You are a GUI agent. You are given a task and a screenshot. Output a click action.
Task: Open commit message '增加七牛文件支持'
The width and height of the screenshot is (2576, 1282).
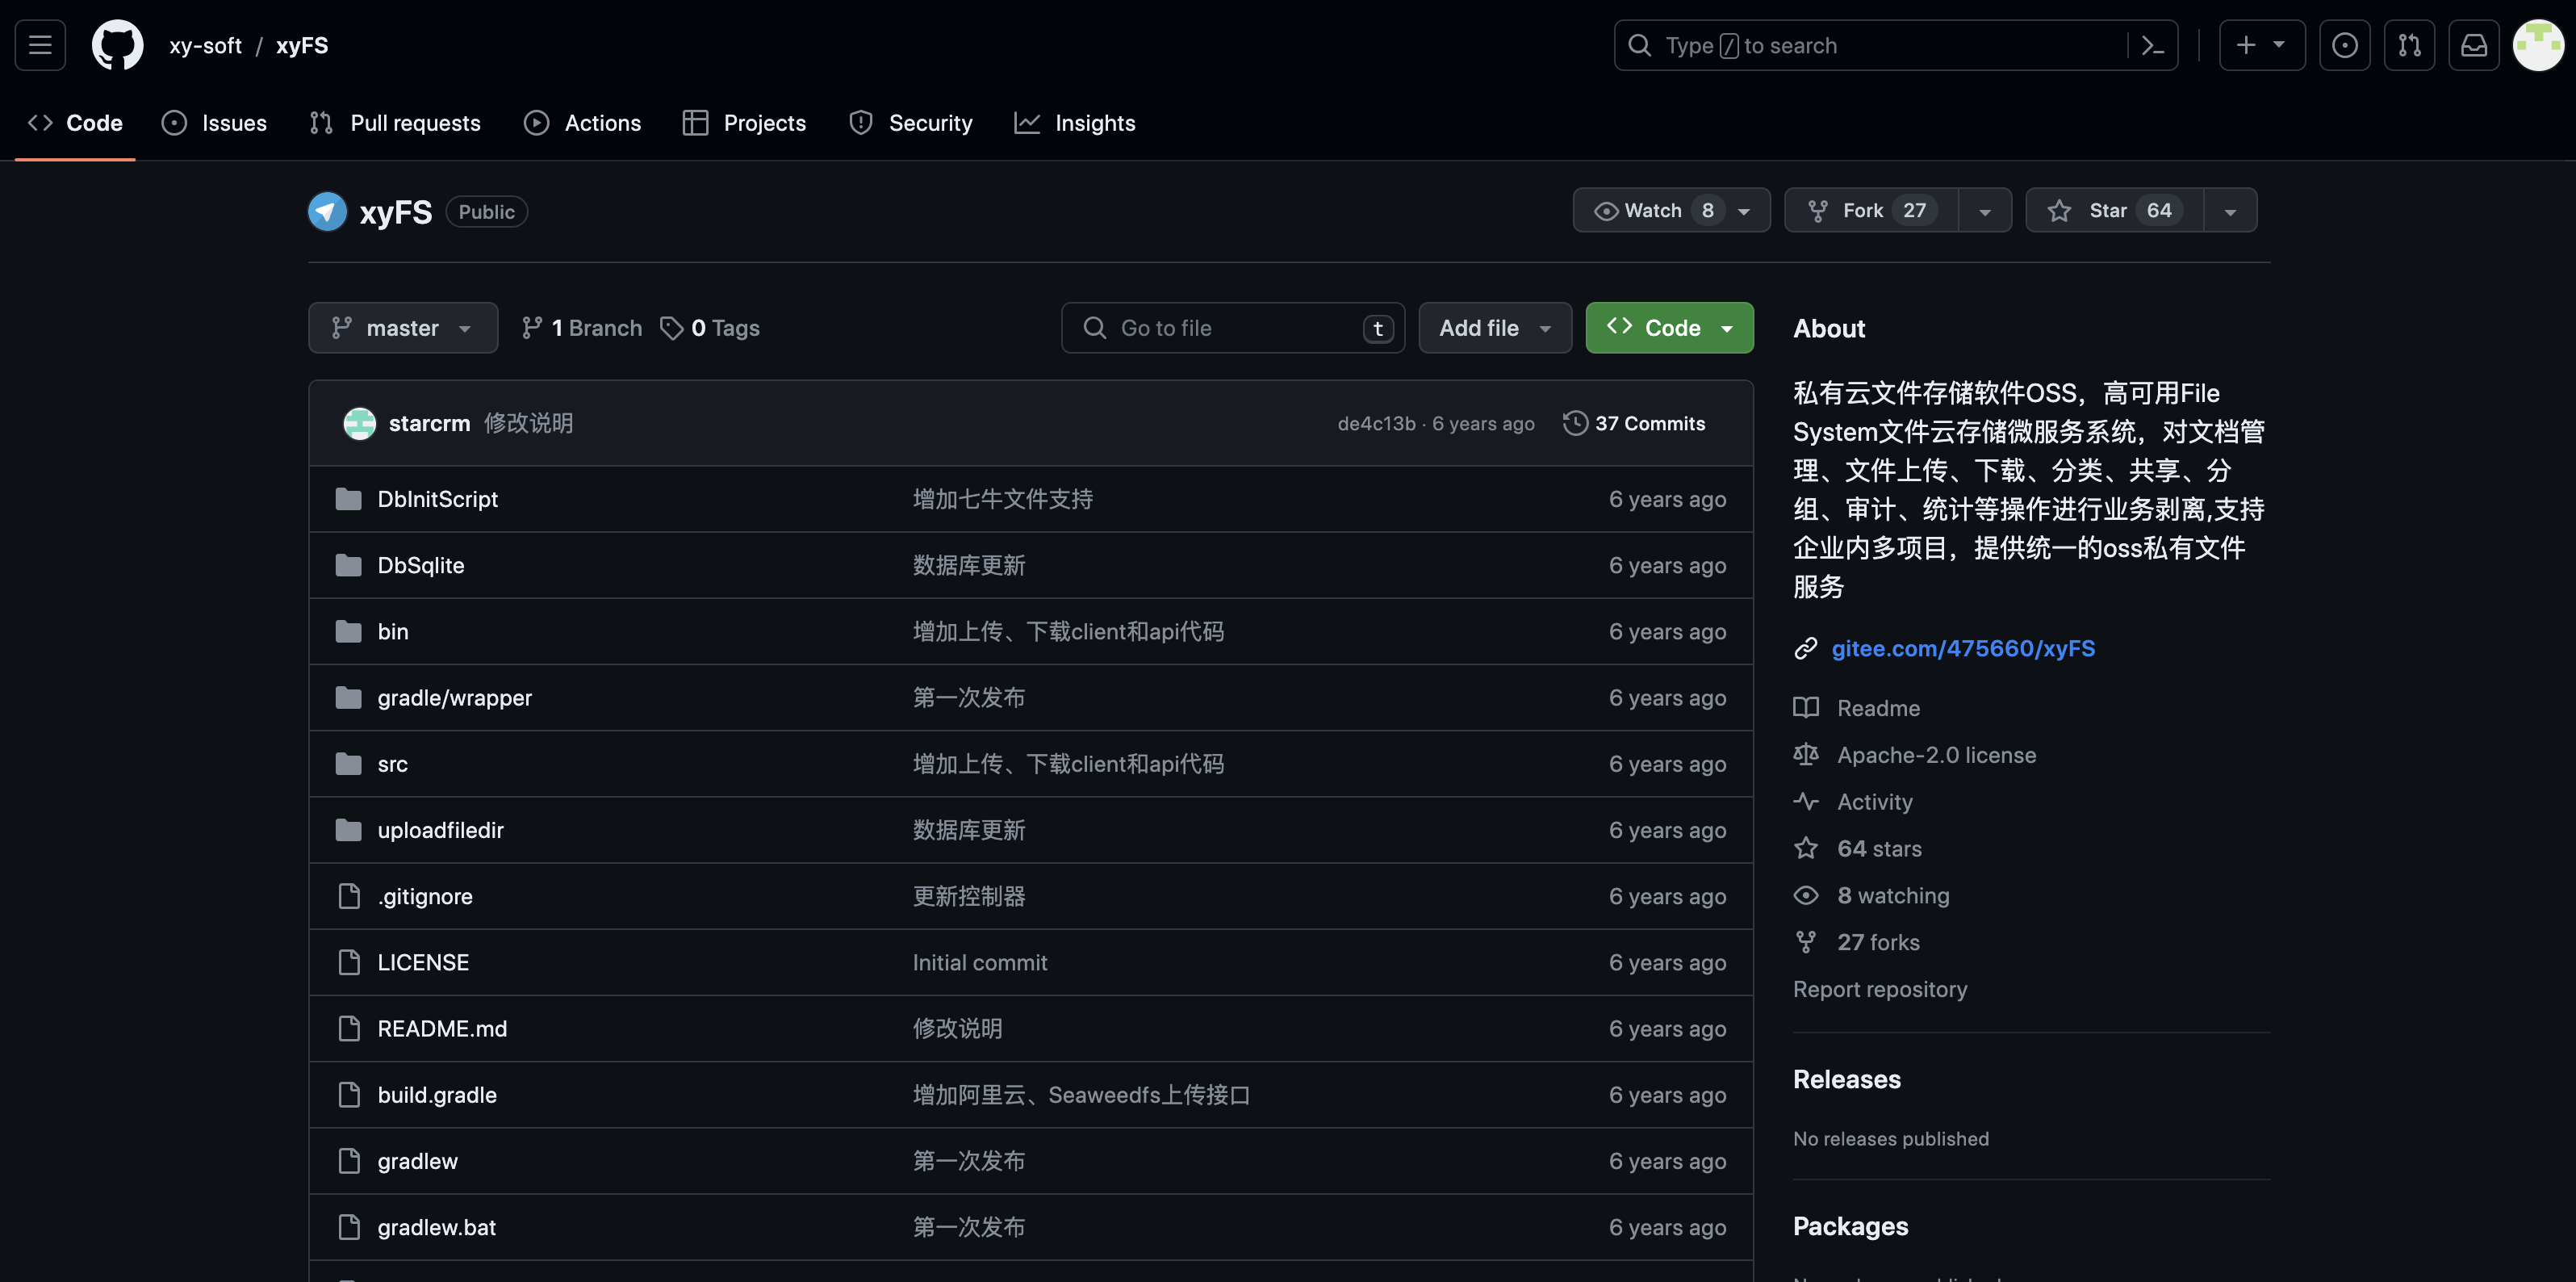pos(1002,499)
